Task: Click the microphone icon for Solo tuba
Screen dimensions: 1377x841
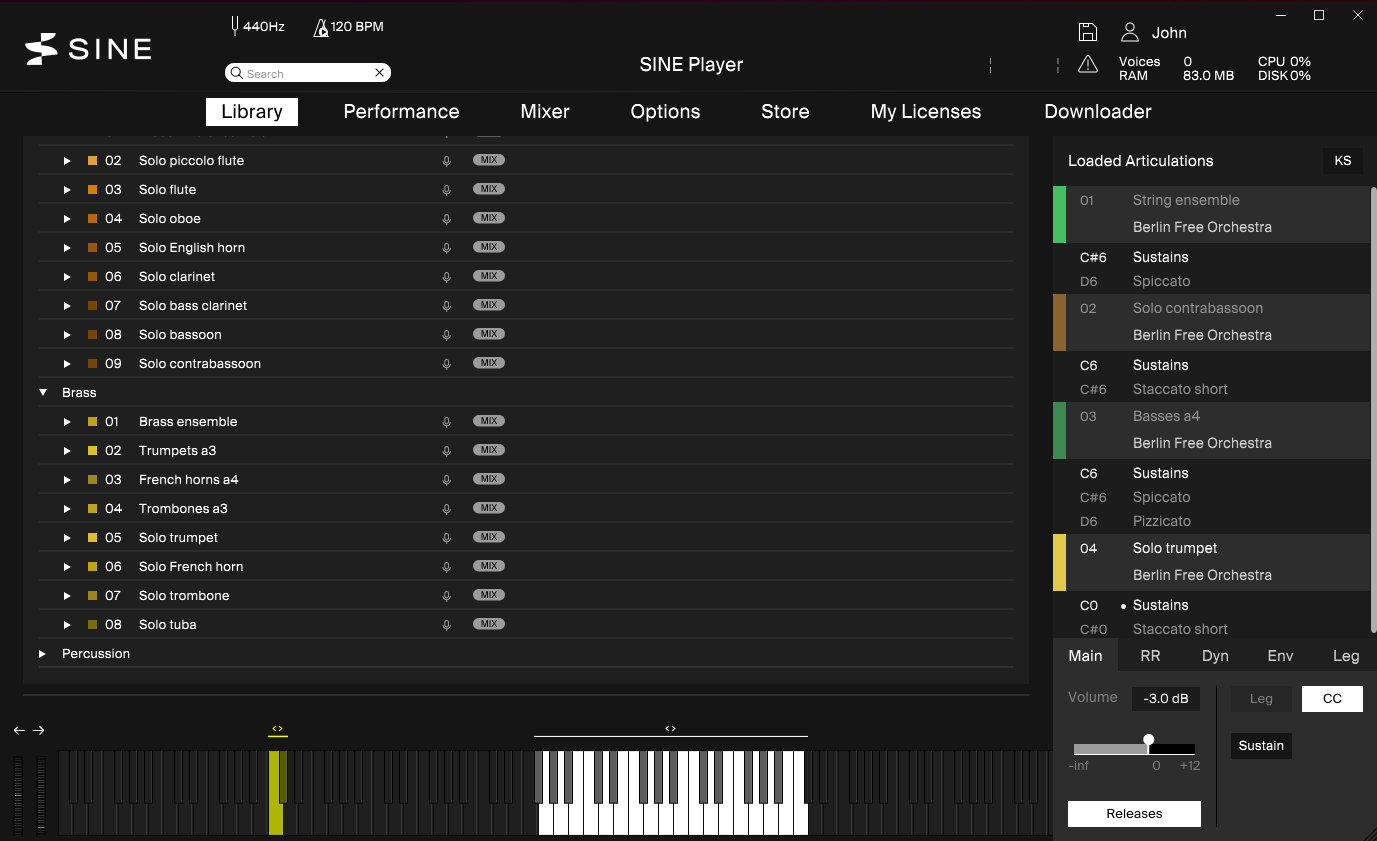Action: tap(447, 625)
